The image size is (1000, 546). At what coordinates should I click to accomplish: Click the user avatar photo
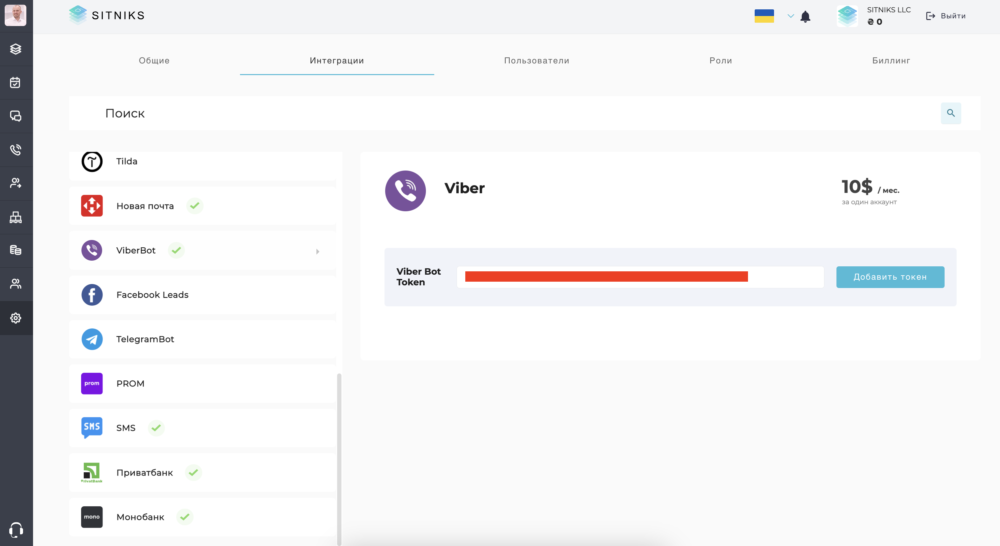pos(15,15)
